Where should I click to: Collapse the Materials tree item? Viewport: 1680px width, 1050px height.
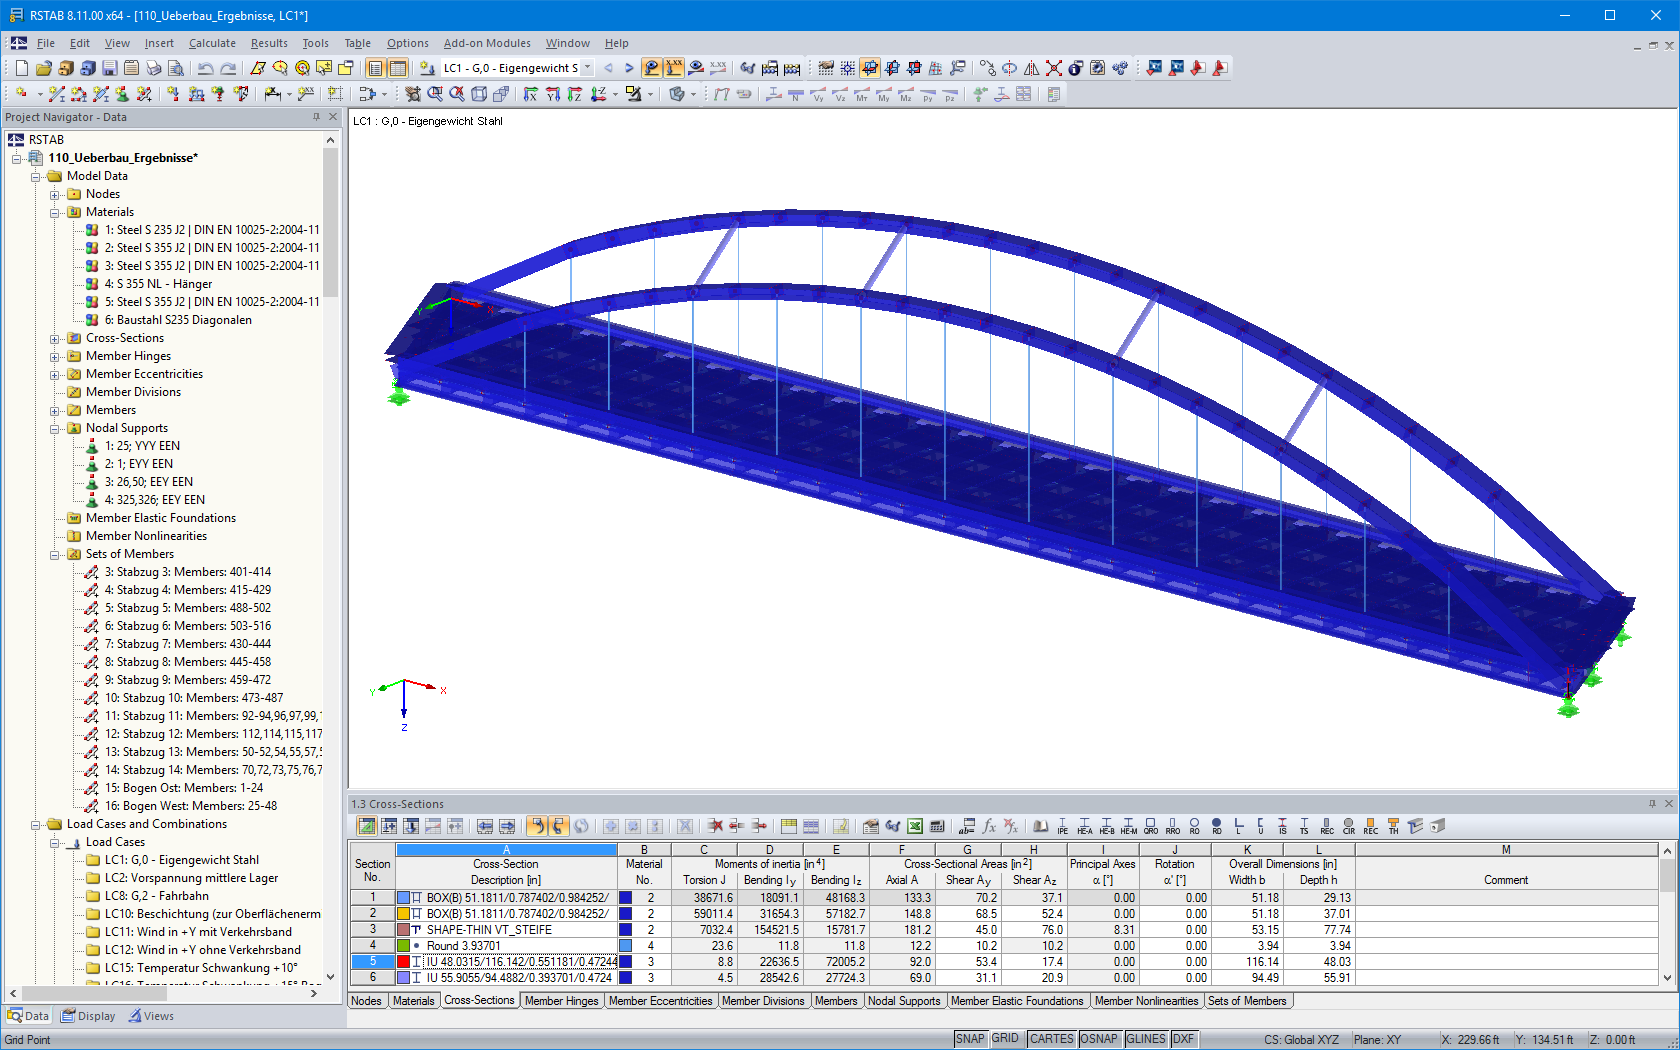(x=55, y=213)
